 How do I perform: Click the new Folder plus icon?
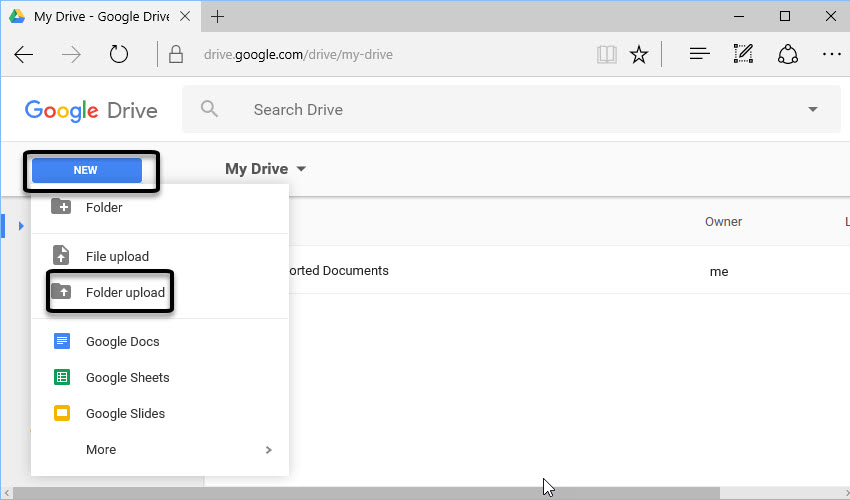(x=61, y=207)
